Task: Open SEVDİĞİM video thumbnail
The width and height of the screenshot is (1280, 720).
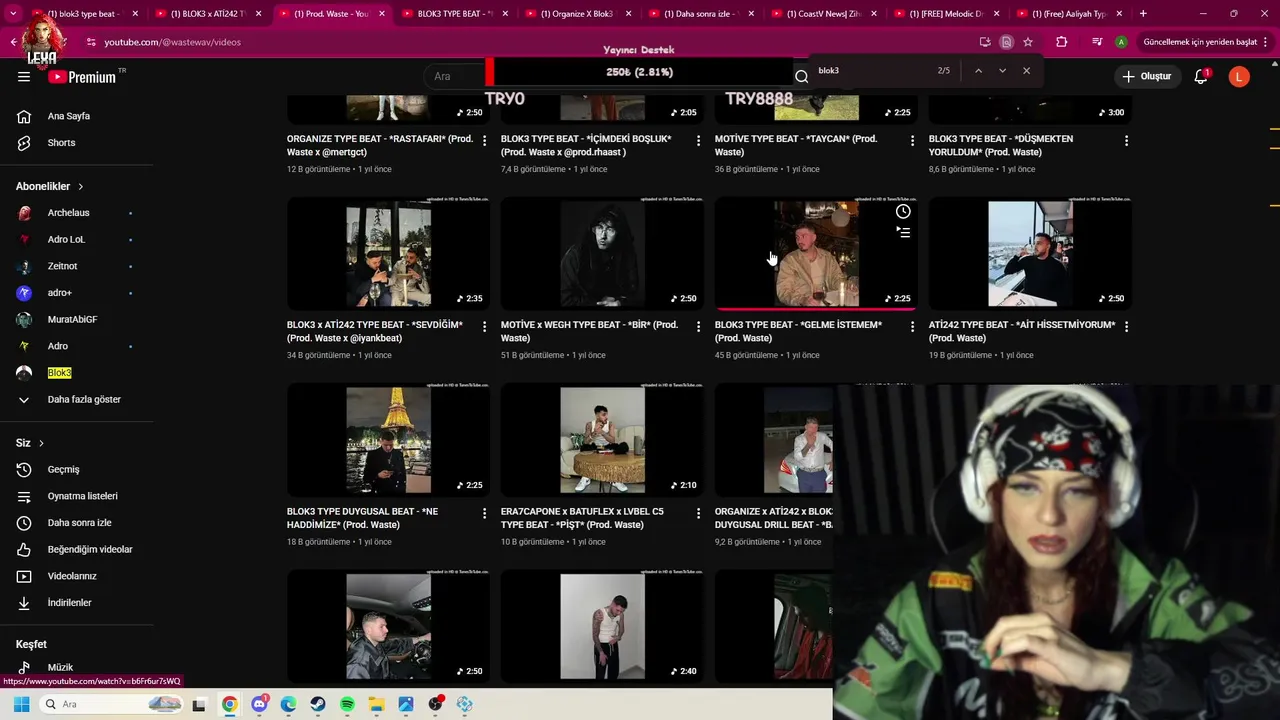Action: (x=388, y=253)
